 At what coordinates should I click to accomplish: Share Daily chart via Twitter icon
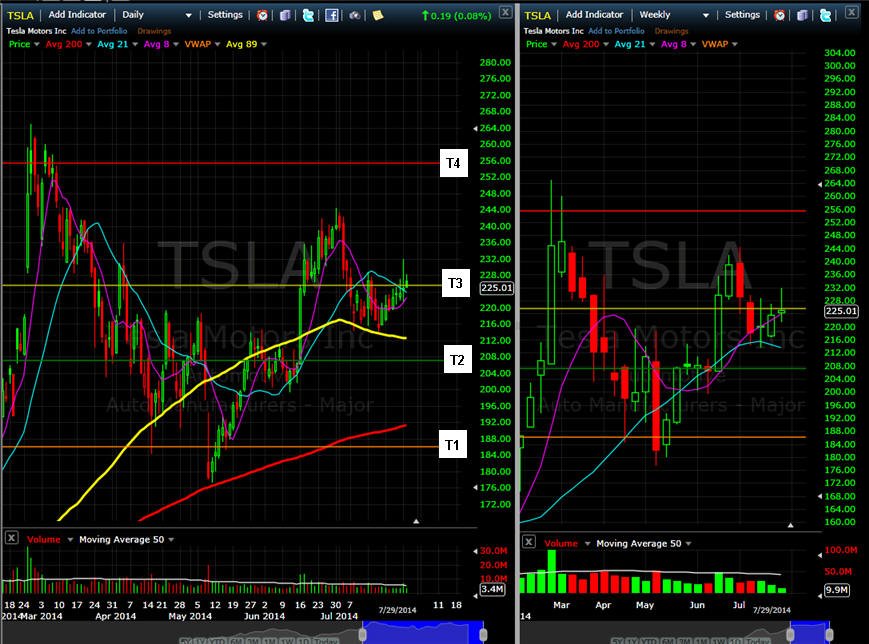tap(308, 15)
